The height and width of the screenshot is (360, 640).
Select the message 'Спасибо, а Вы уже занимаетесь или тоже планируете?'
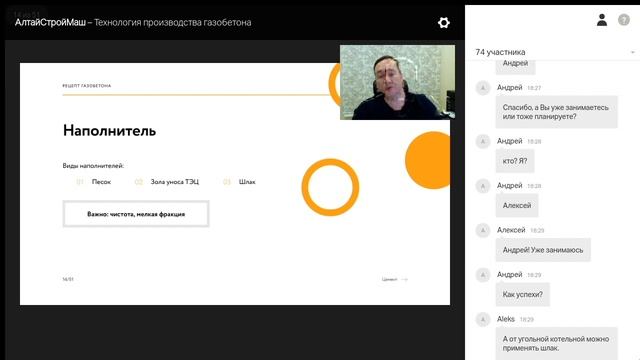tap(556, 112)
